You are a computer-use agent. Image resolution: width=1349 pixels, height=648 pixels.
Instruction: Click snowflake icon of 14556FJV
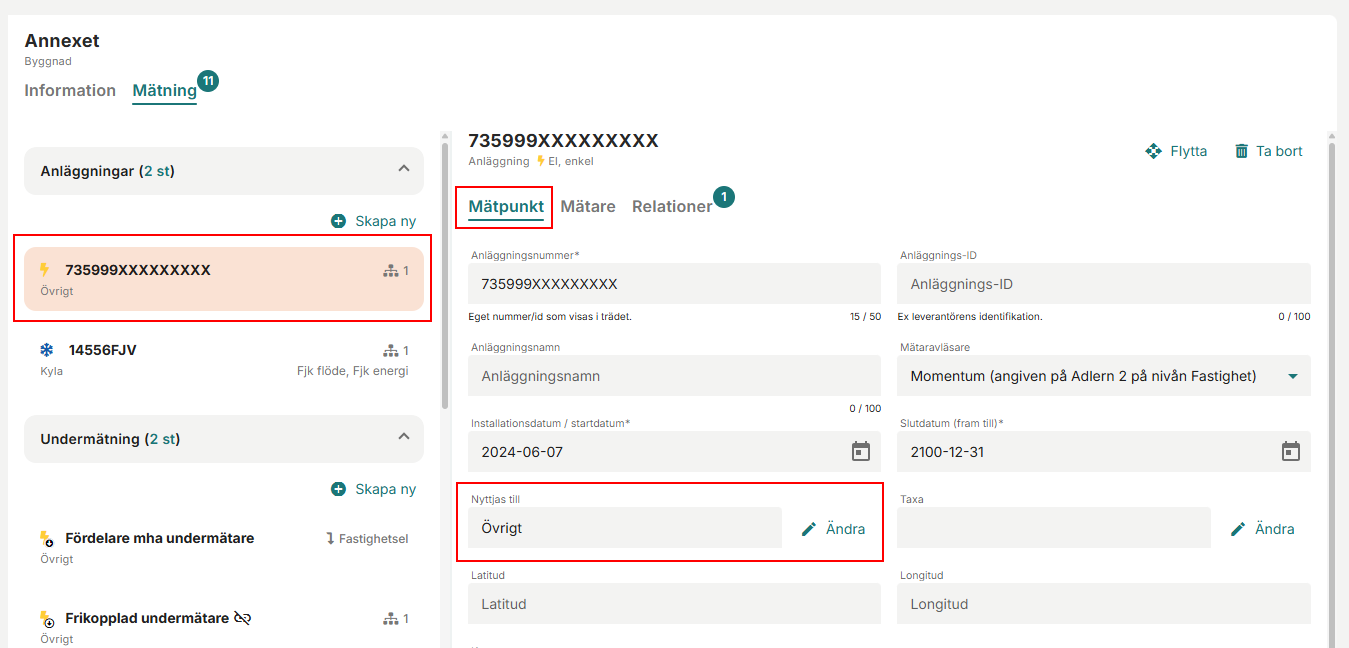pos(46,350)
